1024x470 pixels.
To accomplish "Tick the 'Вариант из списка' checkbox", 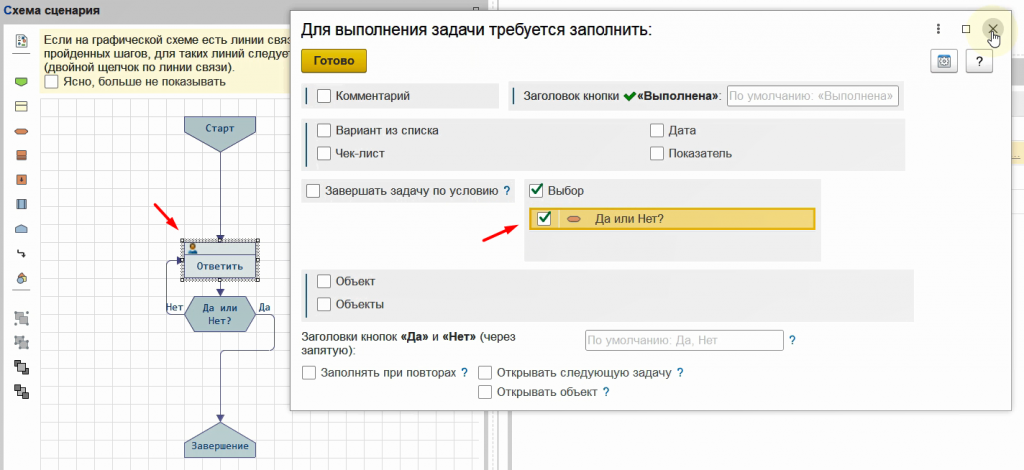I will pos(324,131).
